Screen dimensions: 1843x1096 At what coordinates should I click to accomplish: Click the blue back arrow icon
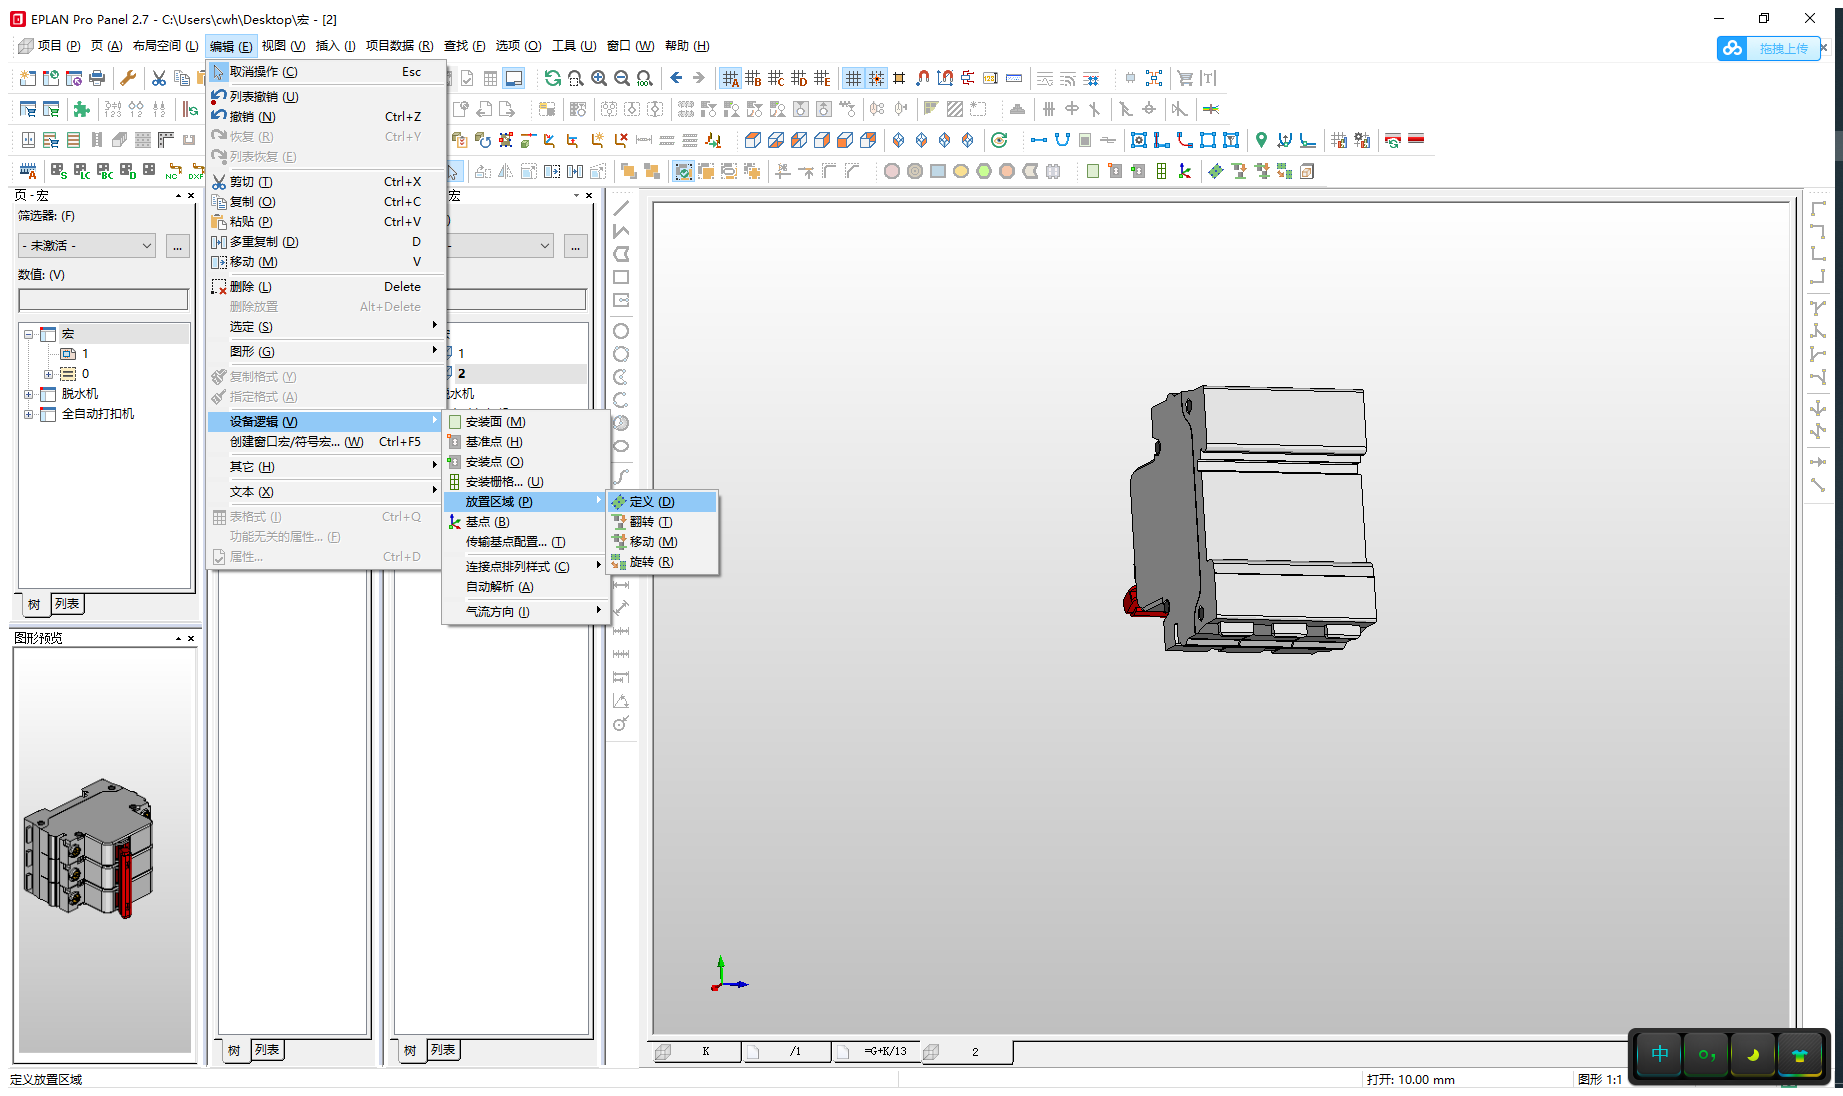coord(676,78)
